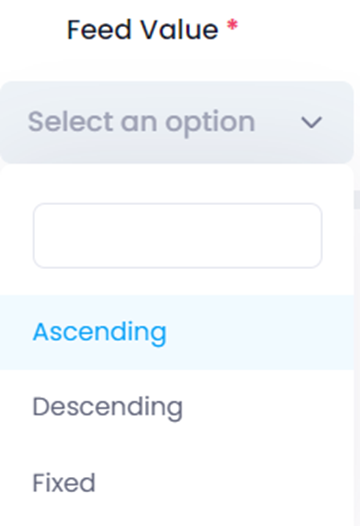Click the Descending list entry
This screenshot has width=360, height=526.
[177, 407]
